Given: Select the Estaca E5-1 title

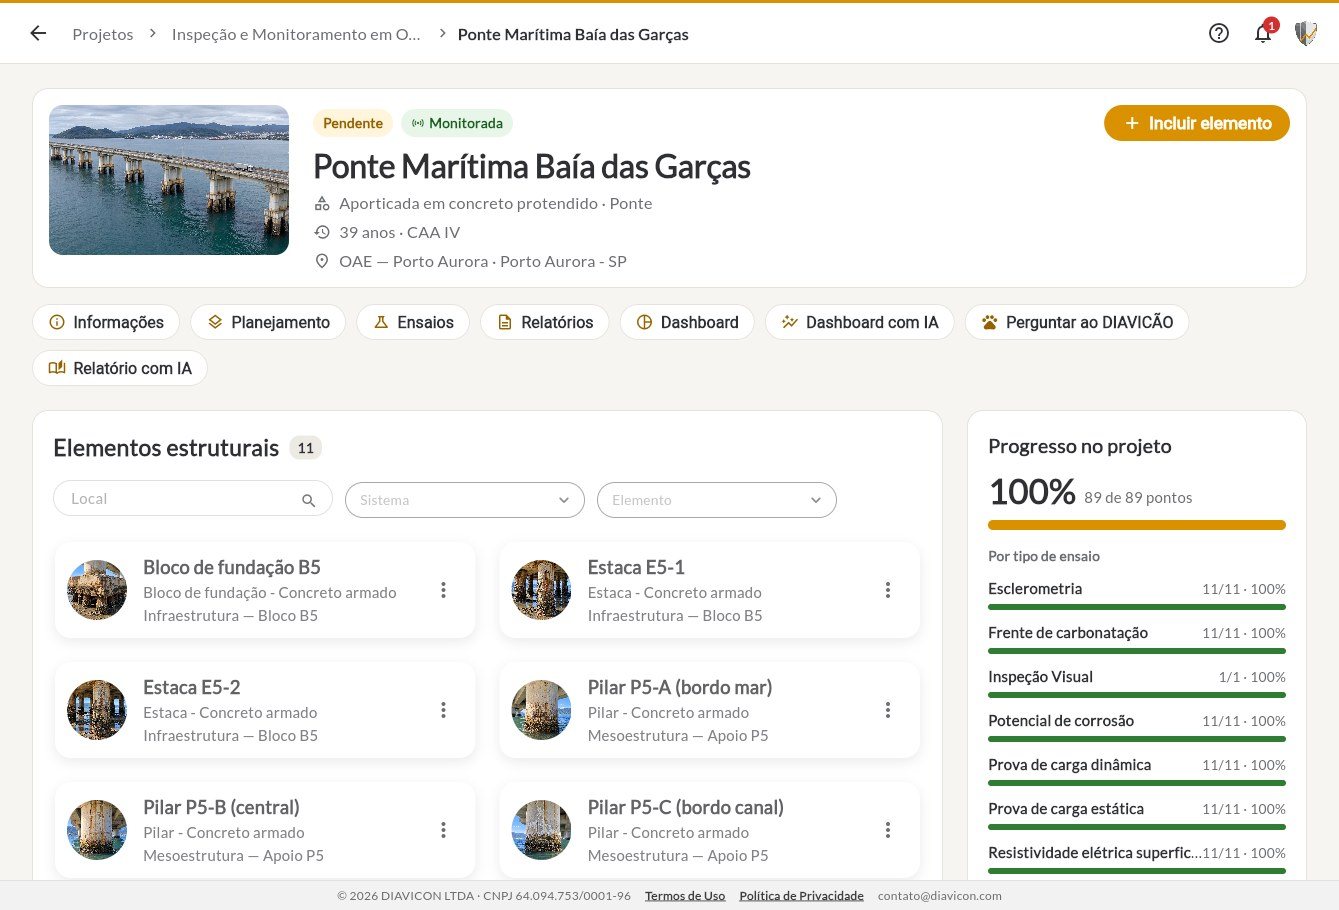Looking at the screenshot, I should [636, 567].
